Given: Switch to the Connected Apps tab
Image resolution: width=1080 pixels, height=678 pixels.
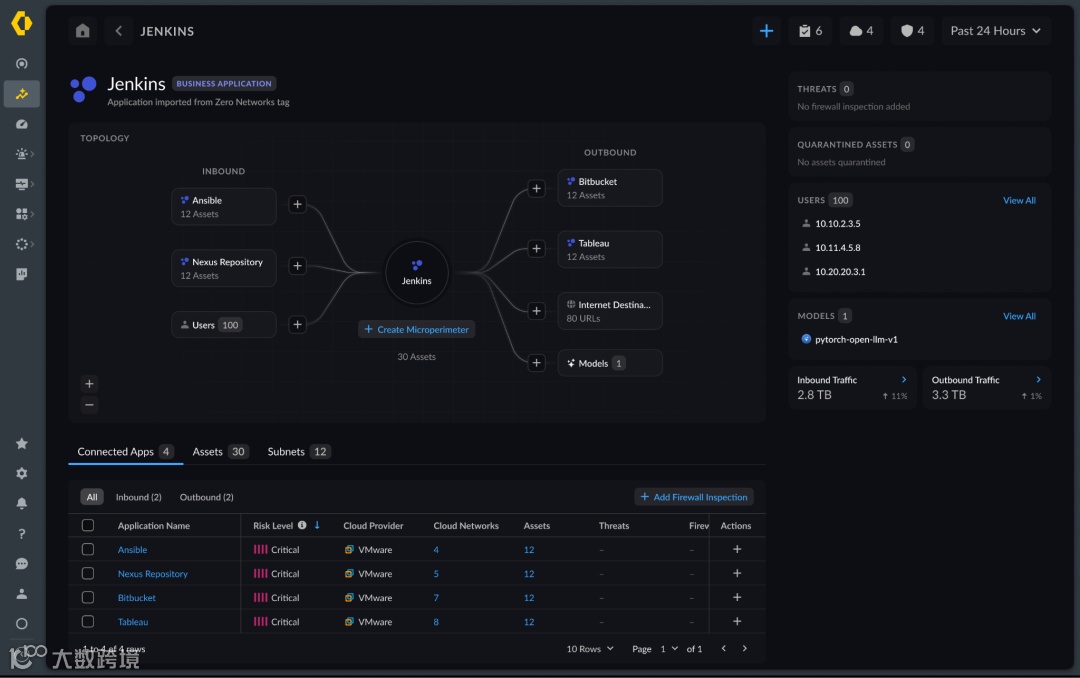Looking at the screenshot, I should point(125,451).
